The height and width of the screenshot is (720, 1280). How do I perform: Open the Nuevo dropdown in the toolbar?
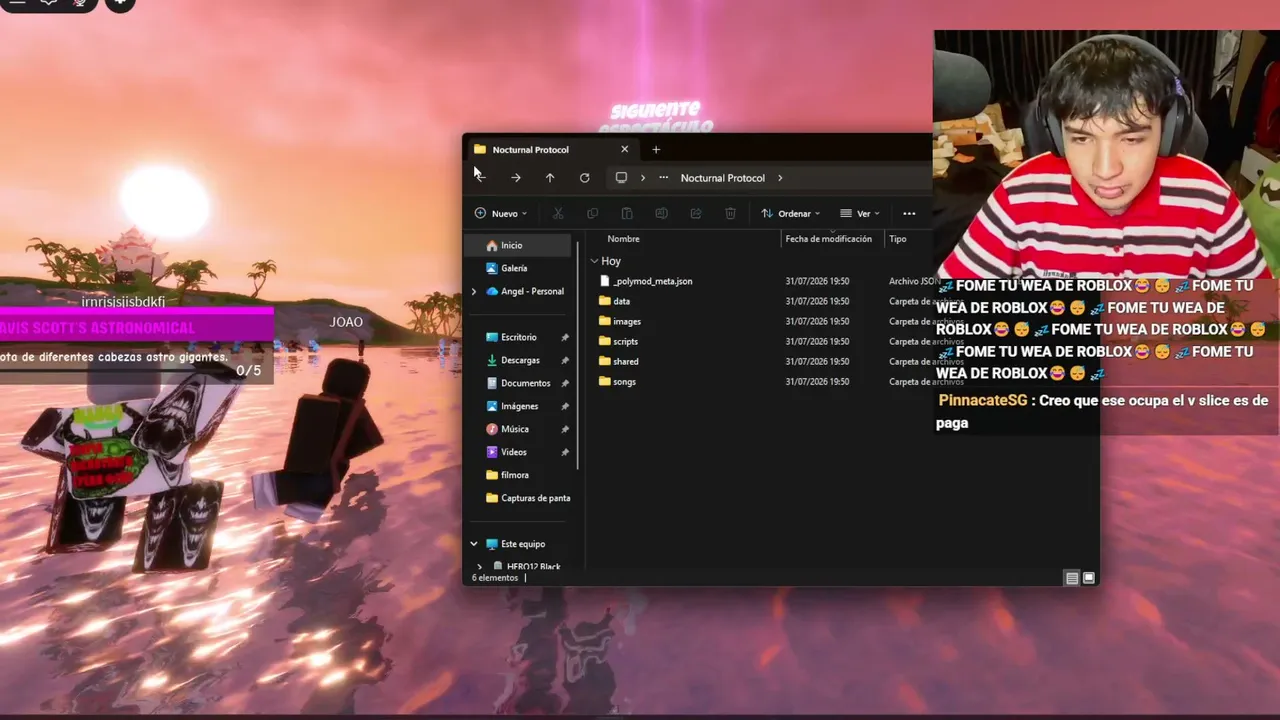point(500,213)
